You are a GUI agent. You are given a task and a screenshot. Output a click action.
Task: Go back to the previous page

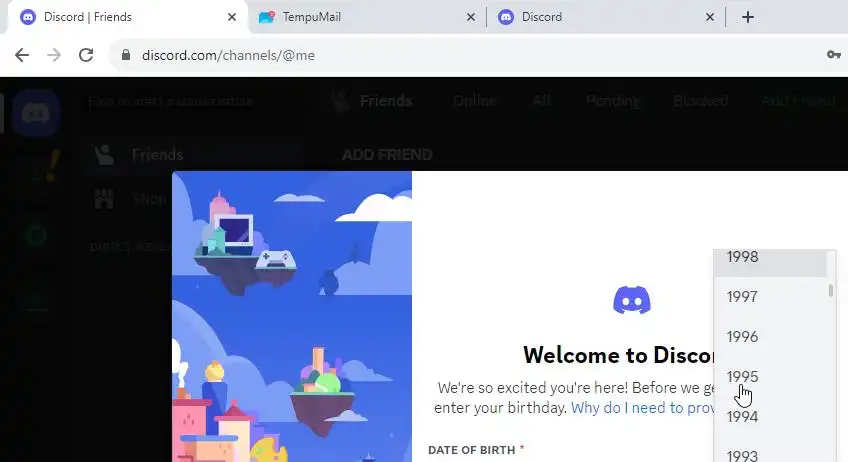(22, 55)
